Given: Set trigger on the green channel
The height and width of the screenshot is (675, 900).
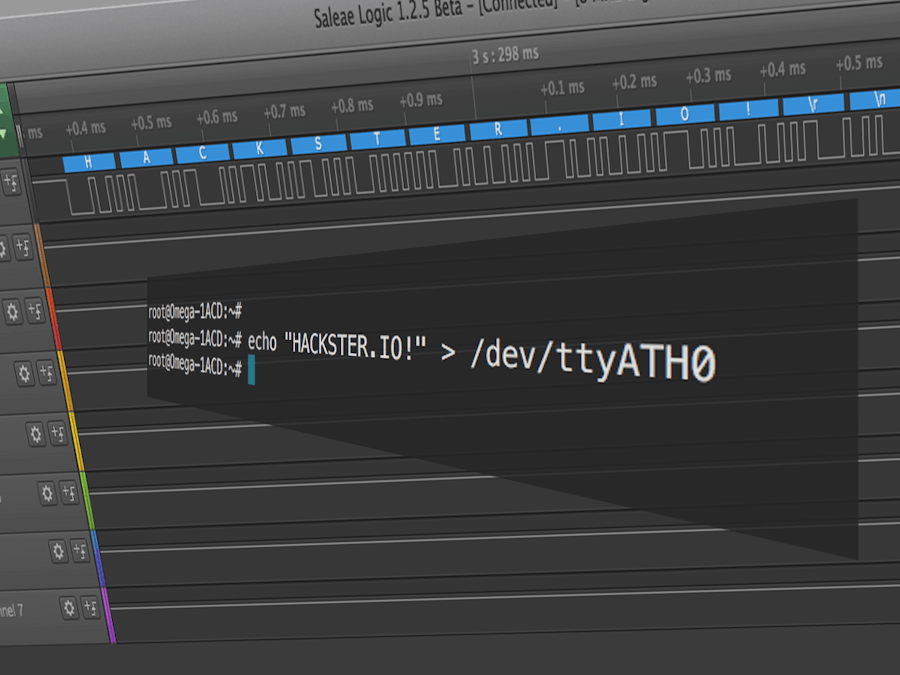Looking at the screenshot, I should (x=69, y=492).
